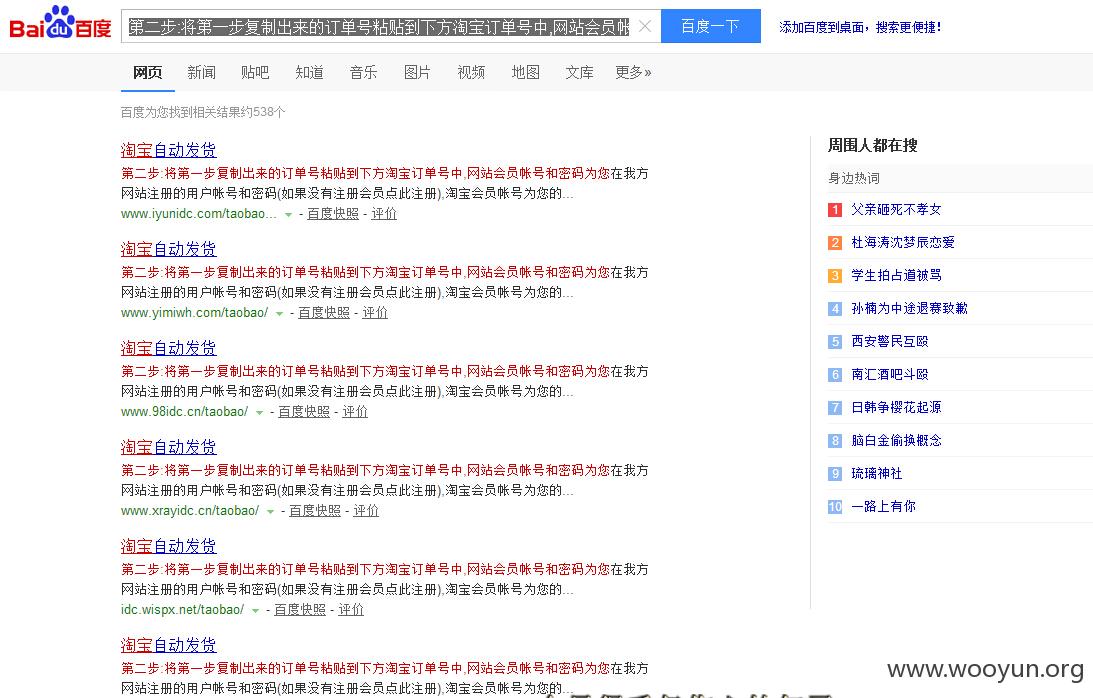Switch to the 图片 tab
Image resolution: width=1093 pixels, height=698 pixels.
point(418,73)
